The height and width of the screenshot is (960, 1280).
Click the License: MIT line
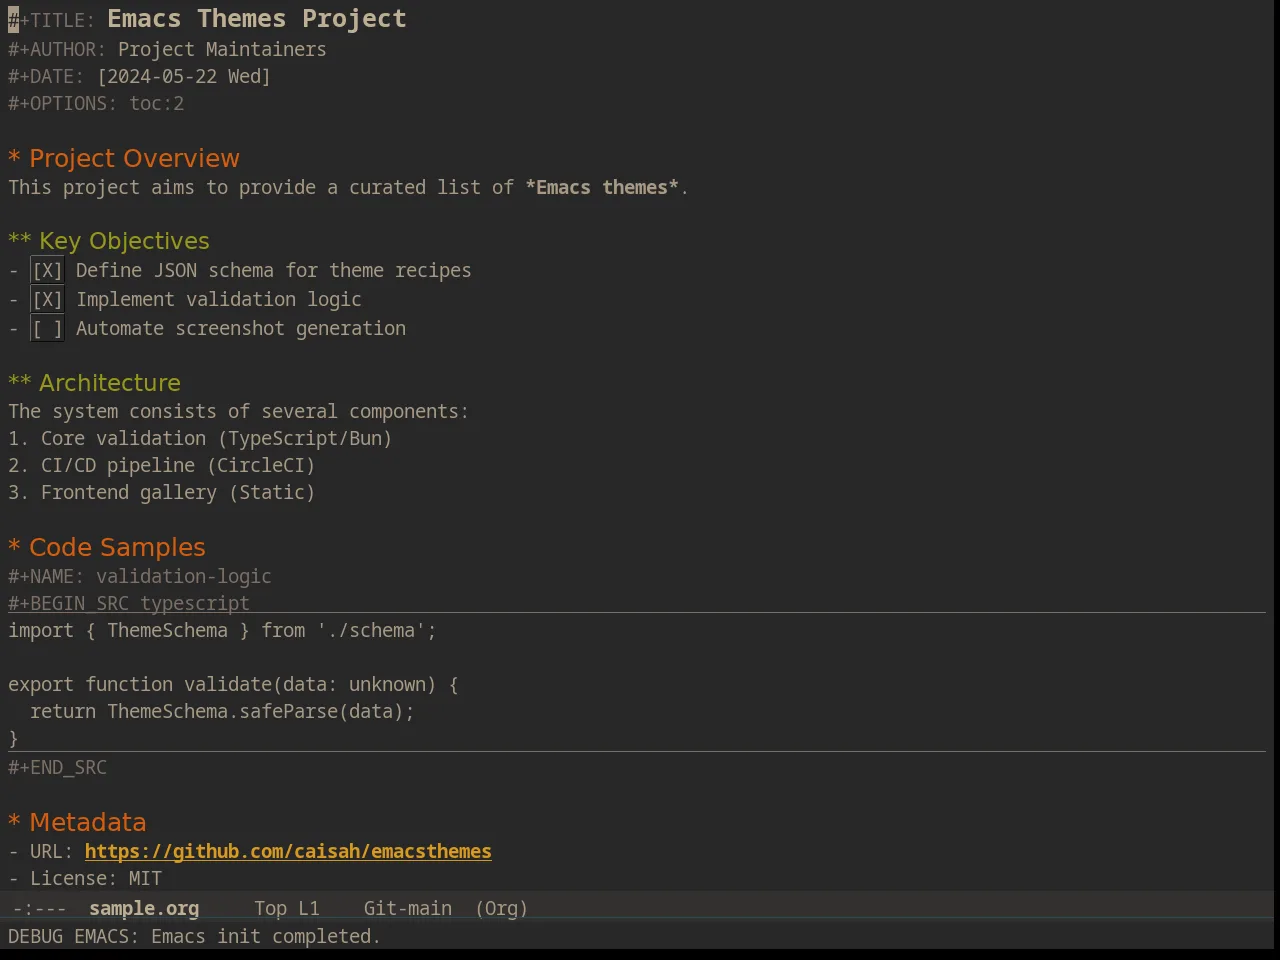pyautogui.click(x=85, y=878)
